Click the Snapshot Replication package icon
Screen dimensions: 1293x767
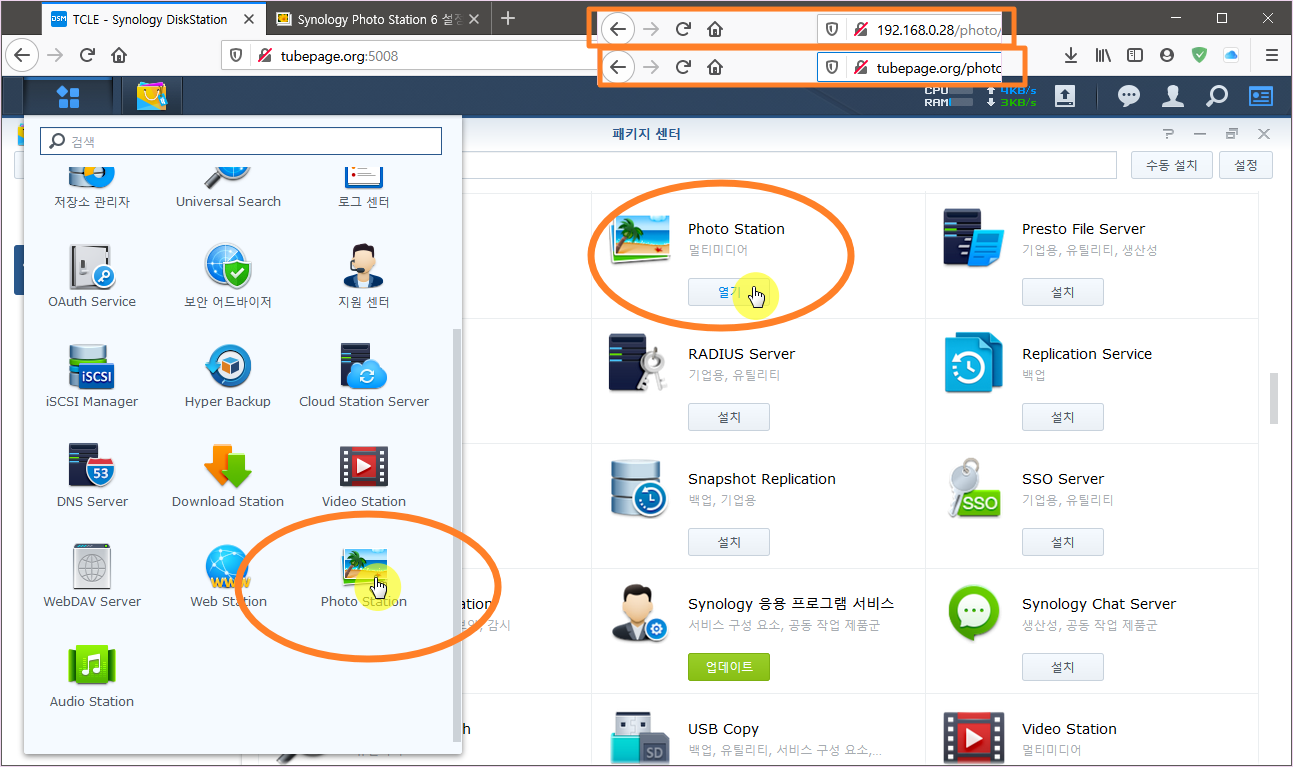tap(637, 487)
